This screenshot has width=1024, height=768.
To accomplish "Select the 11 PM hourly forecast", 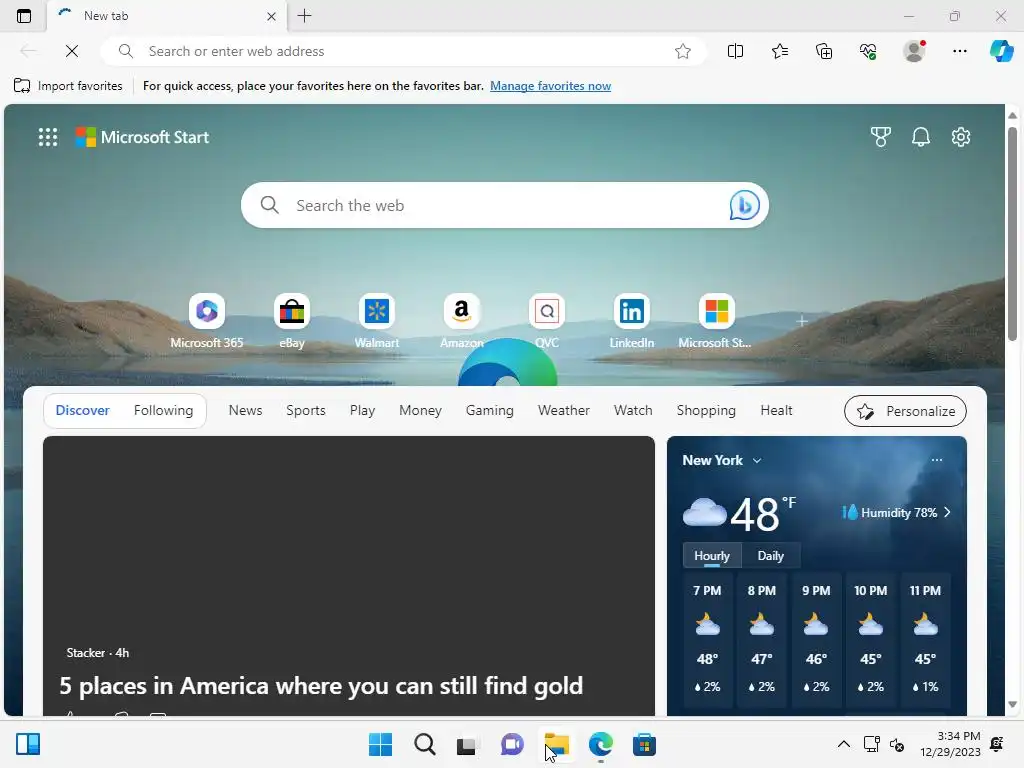I will (925, 639).
